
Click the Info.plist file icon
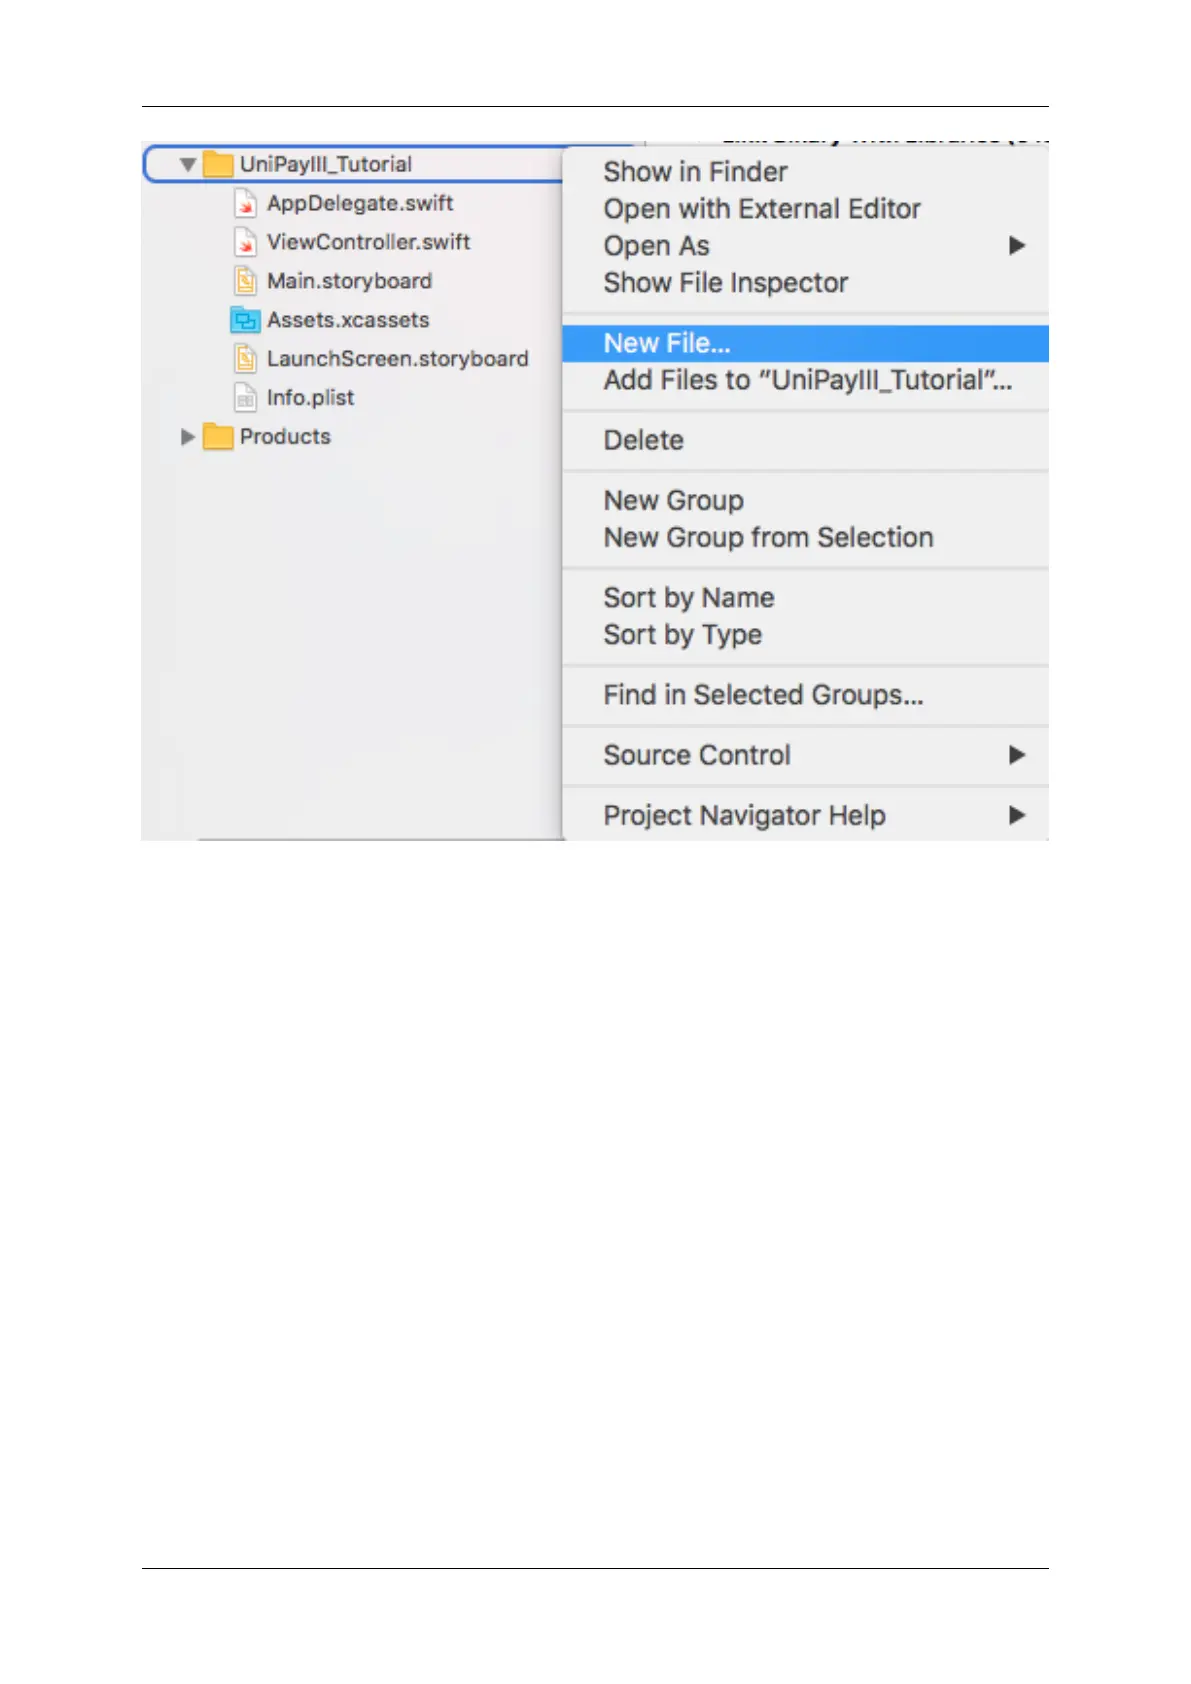click(x=245, y=398)
